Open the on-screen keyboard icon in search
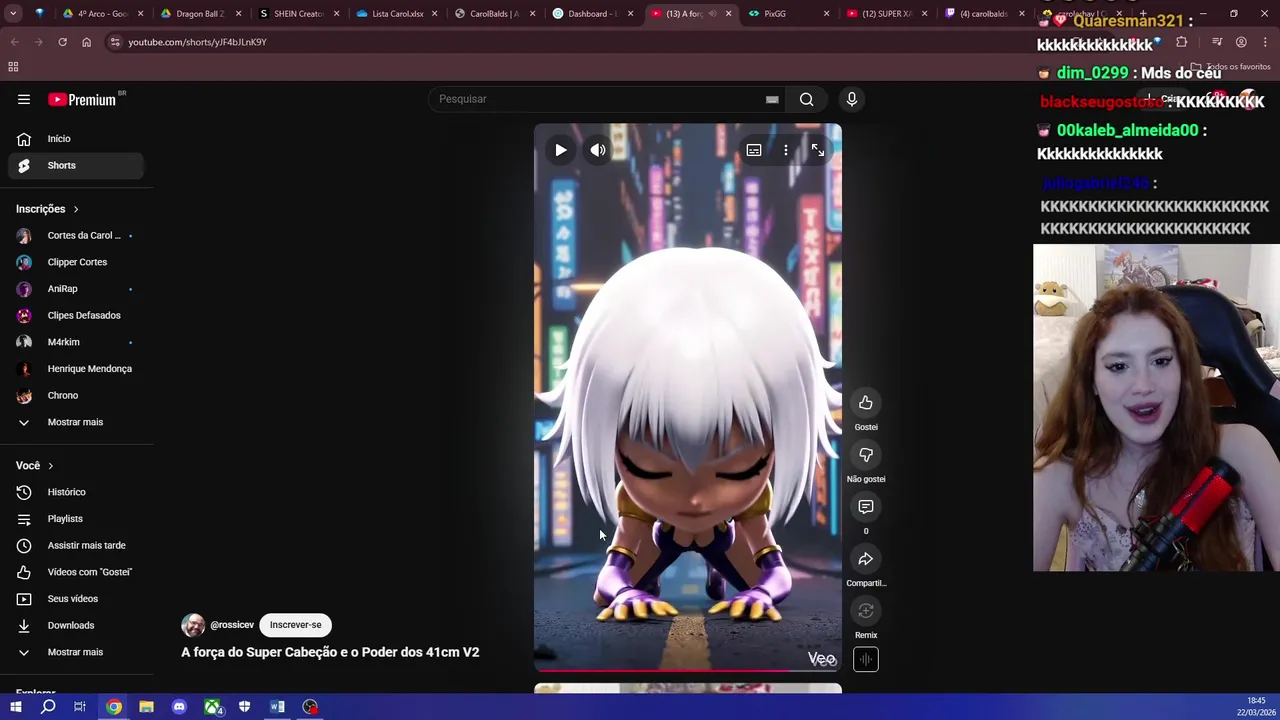This screenshot has width=1280, height=720. tap(772, 99)
